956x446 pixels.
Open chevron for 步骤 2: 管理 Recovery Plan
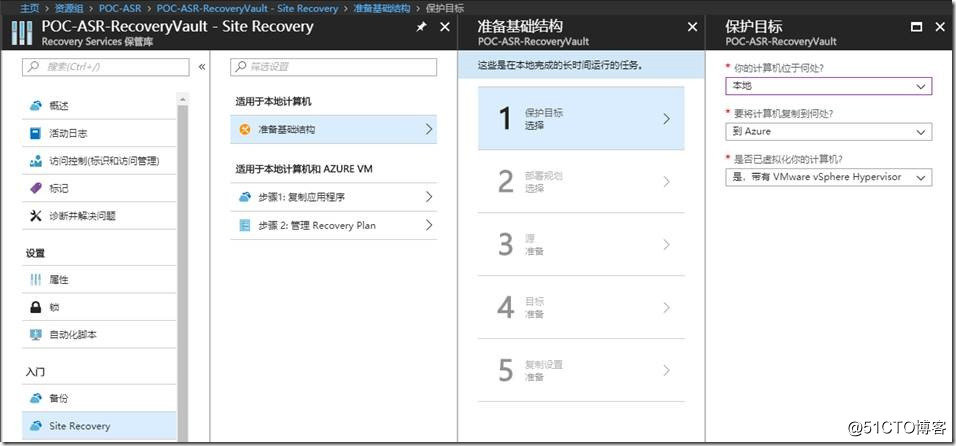pos(429,225)
